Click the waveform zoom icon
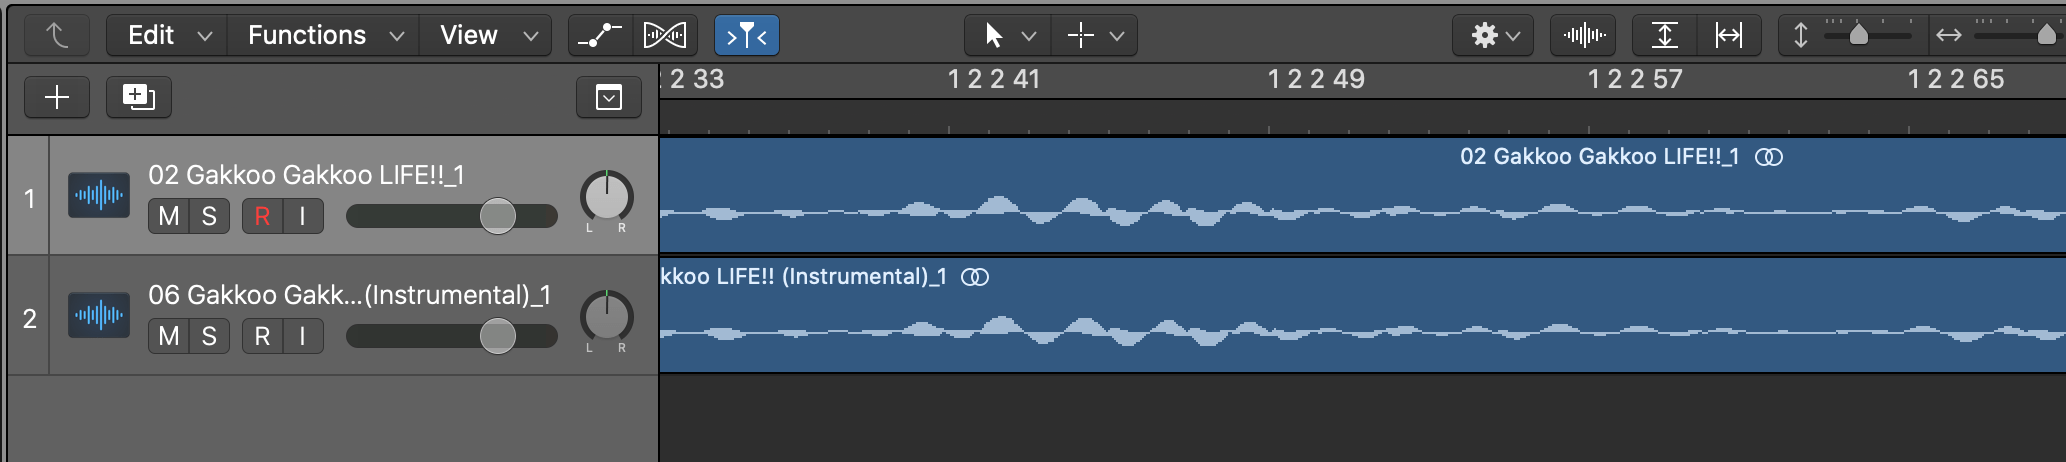The image size is (2066, 462). [x=1584, y=36]
